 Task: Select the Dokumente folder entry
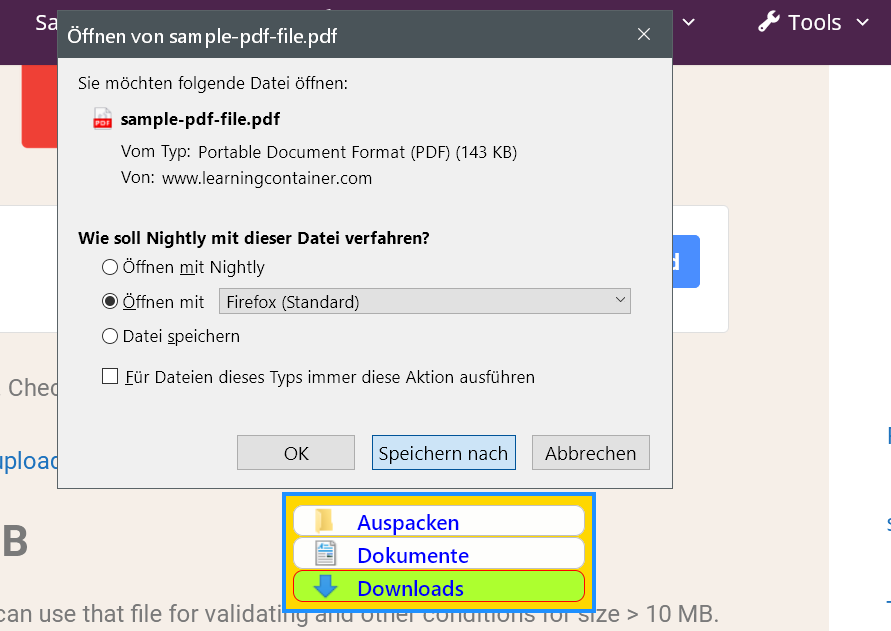tap(439, 554)
